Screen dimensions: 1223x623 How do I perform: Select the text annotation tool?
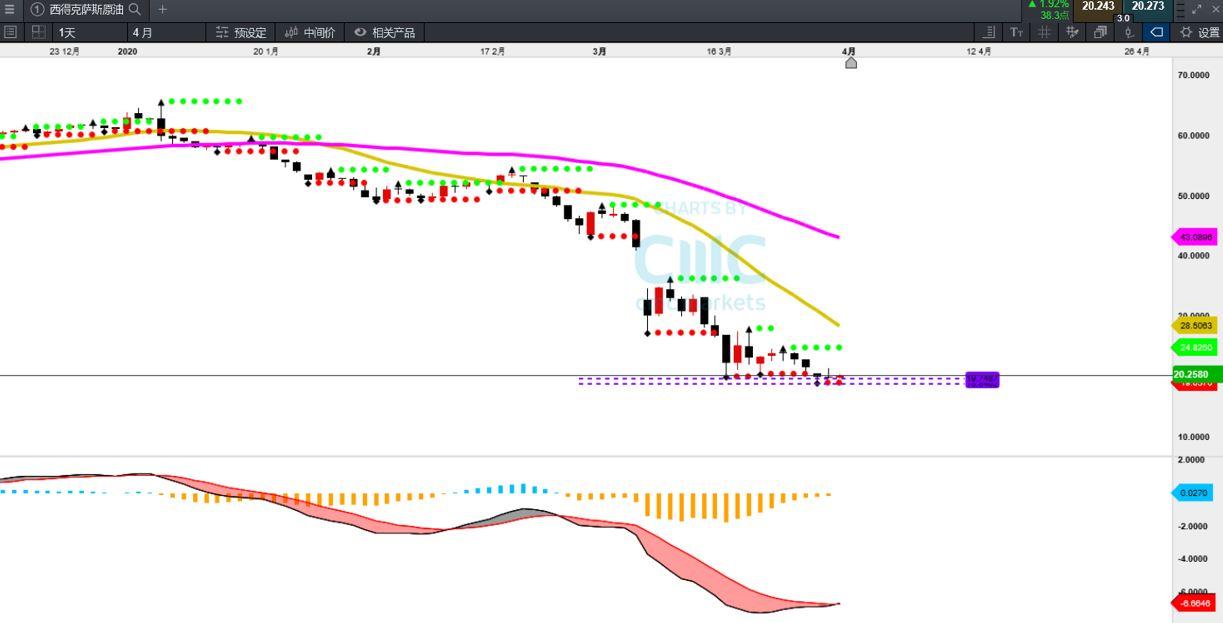point(1017,32)
